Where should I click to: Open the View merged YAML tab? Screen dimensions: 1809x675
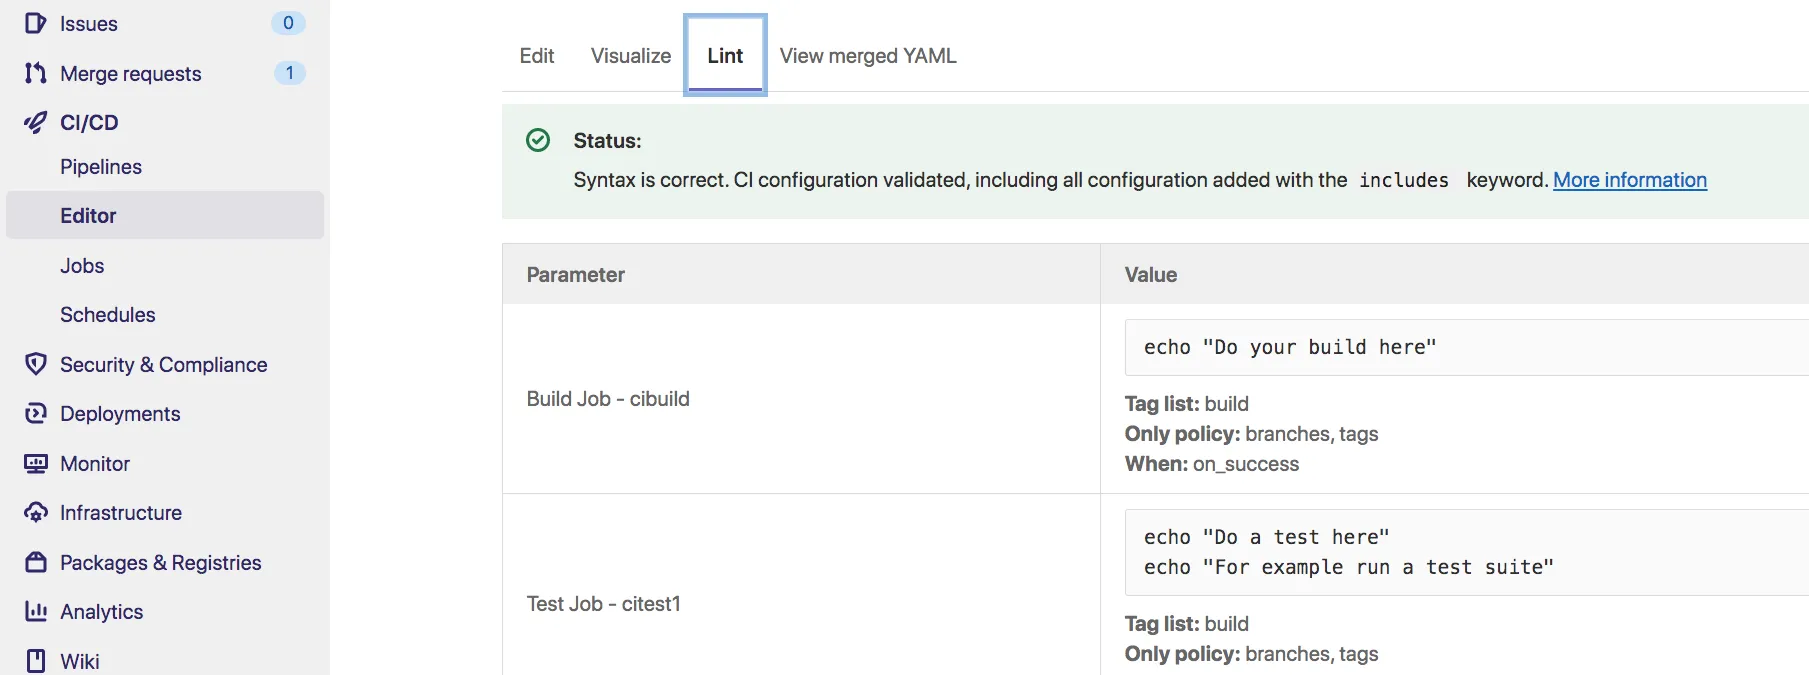868,56
